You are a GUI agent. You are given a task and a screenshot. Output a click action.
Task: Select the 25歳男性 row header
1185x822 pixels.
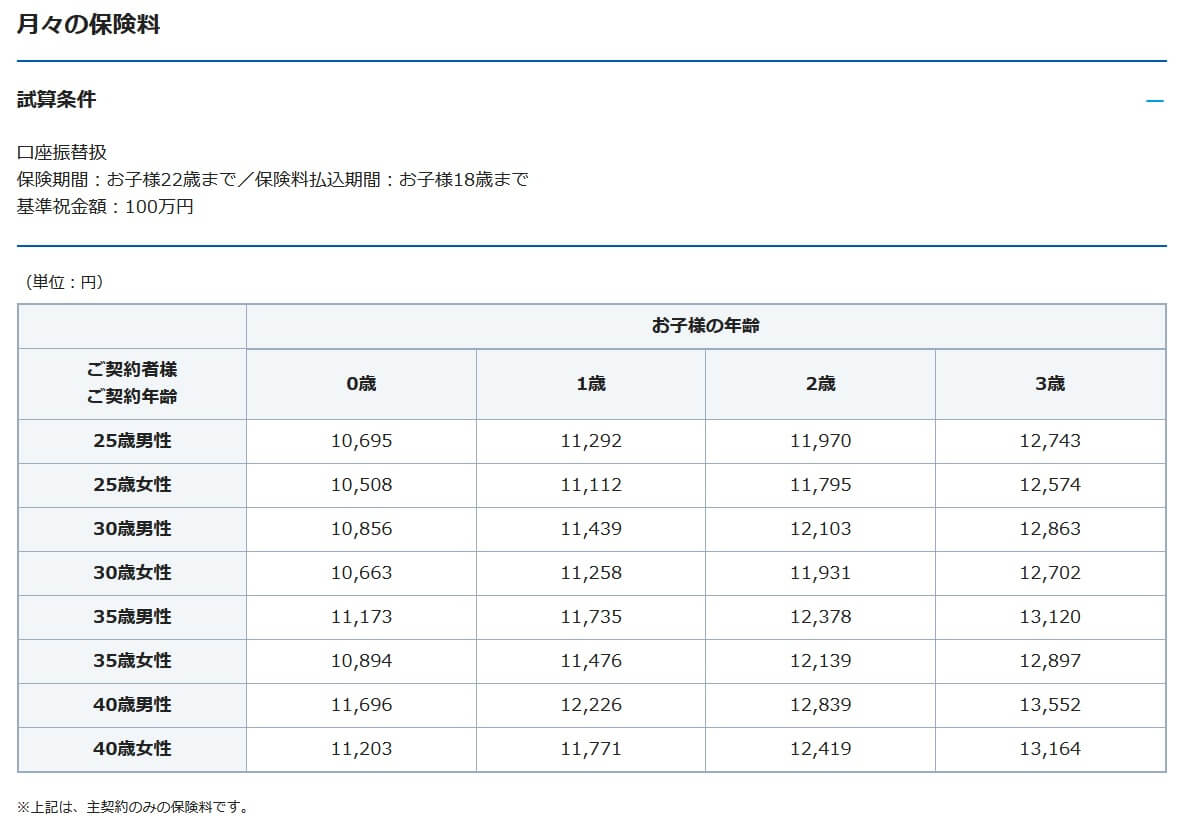[x=132, y=441]
